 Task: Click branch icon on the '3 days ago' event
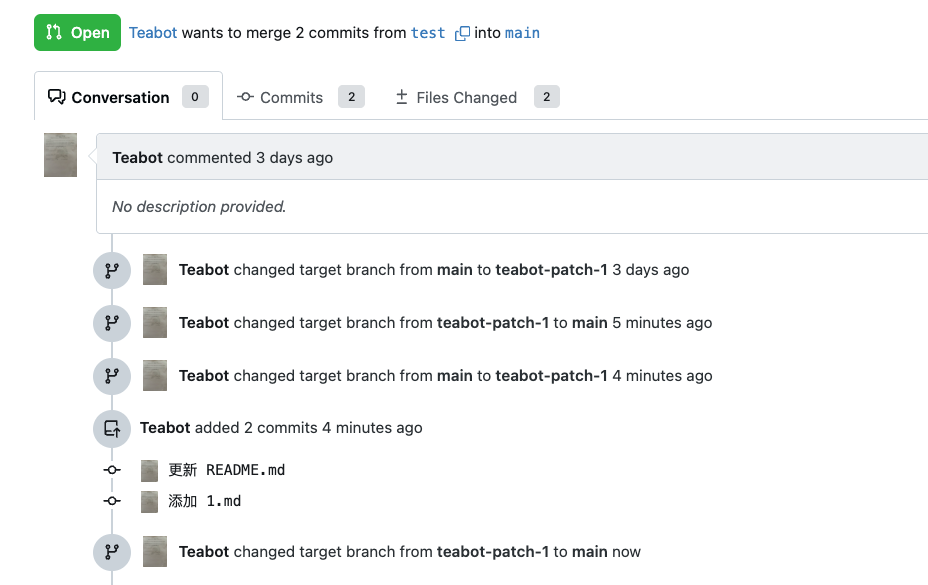click(112, 270)
